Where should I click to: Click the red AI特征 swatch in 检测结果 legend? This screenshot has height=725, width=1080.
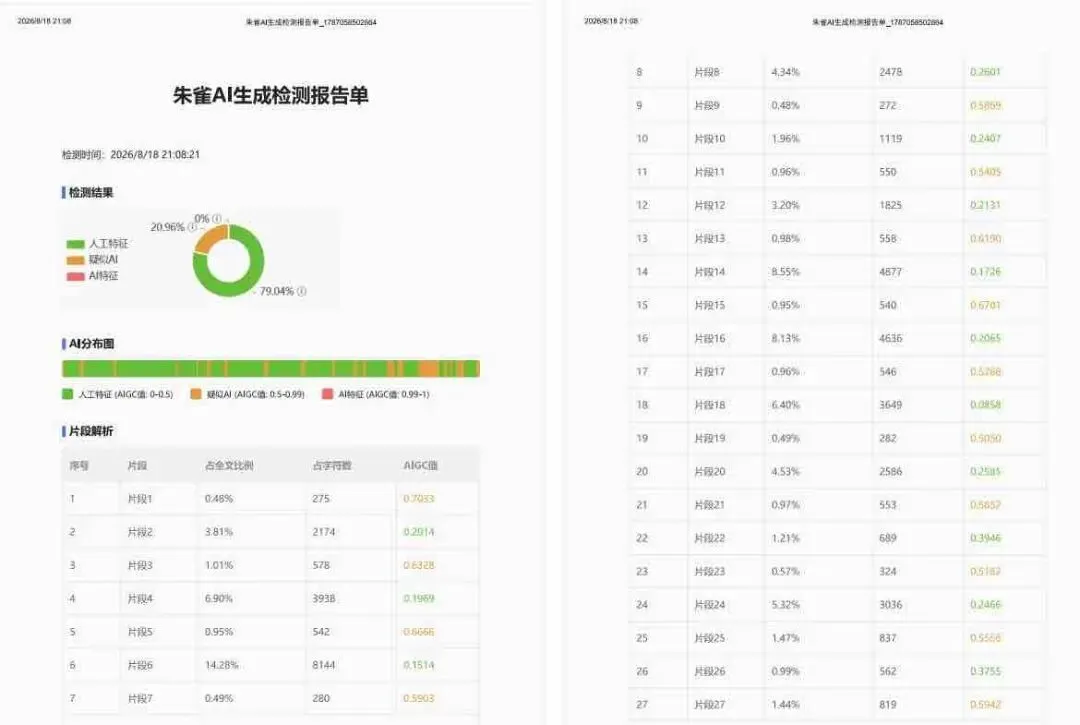click(x=75, y=276)
